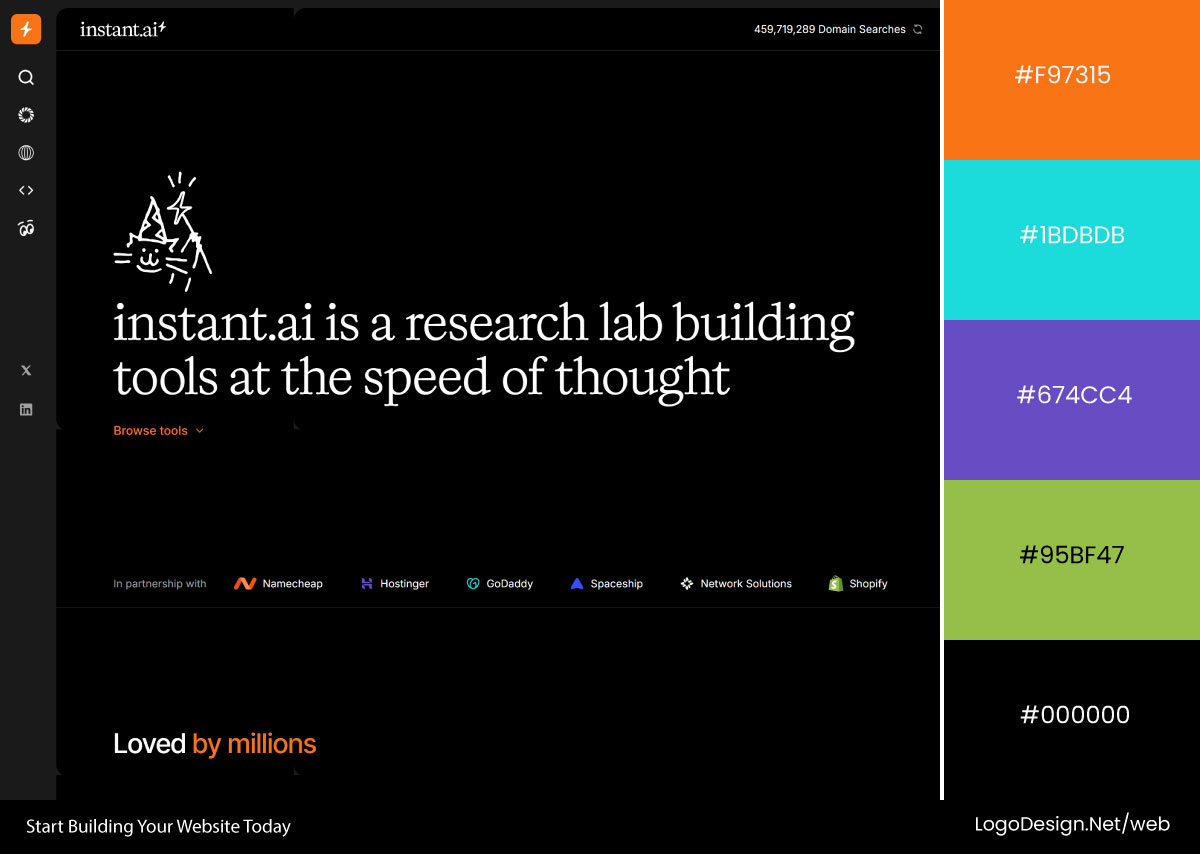The height and width of the screenshot is (854, 1200).
Task: Open the search icon in sidebar
Action: point(26,78)
